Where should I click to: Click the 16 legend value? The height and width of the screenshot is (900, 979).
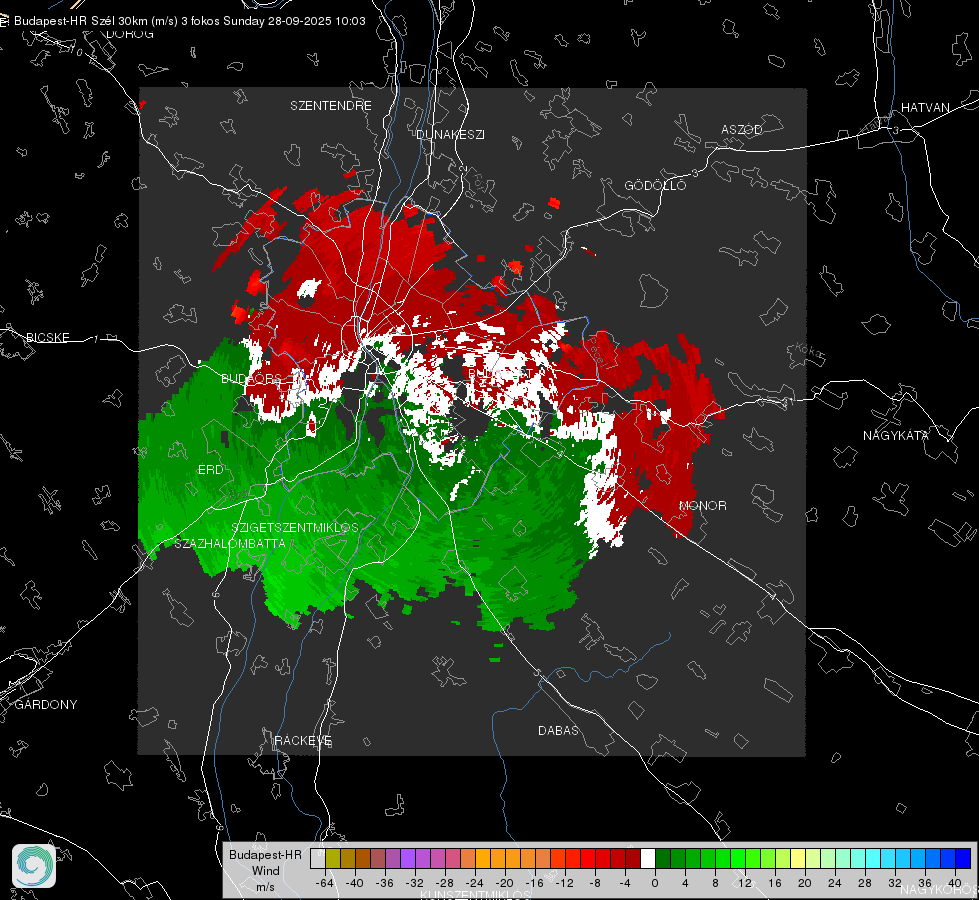(775, 883)
